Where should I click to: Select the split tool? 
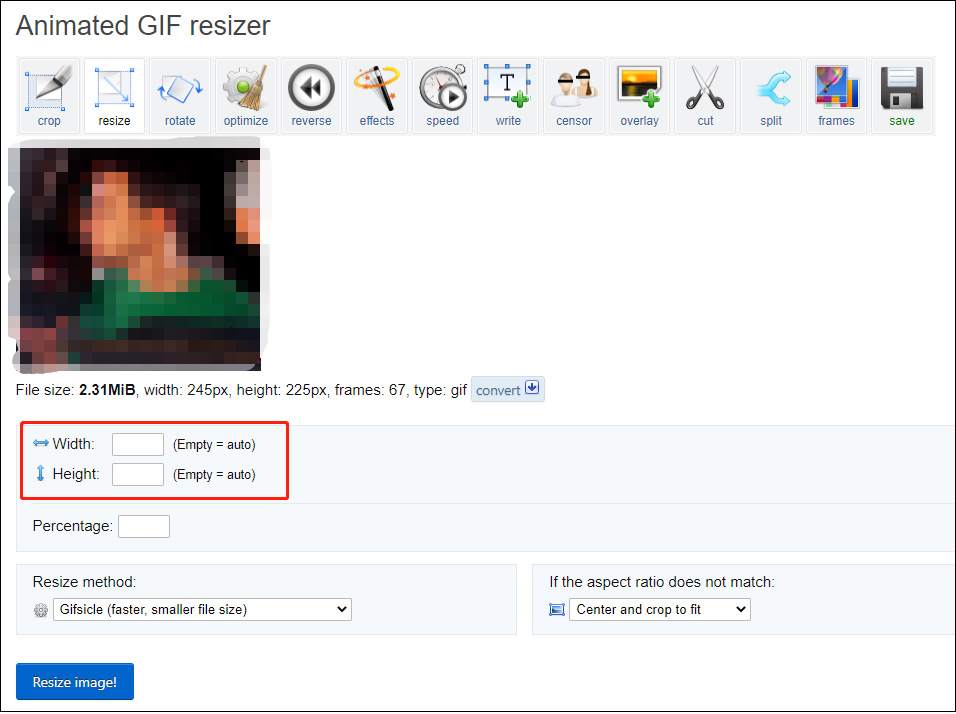click(770, 95)
